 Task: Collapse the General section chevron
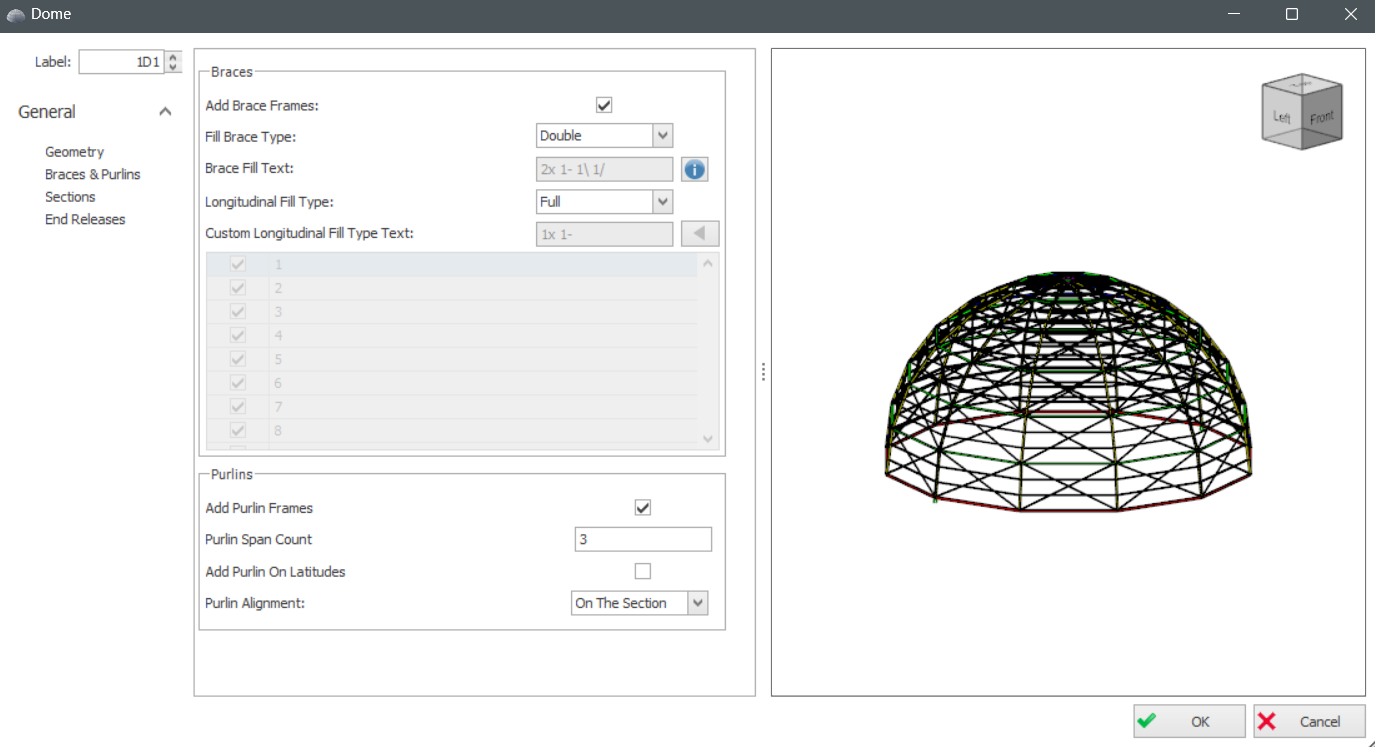[x=165, y=112]
